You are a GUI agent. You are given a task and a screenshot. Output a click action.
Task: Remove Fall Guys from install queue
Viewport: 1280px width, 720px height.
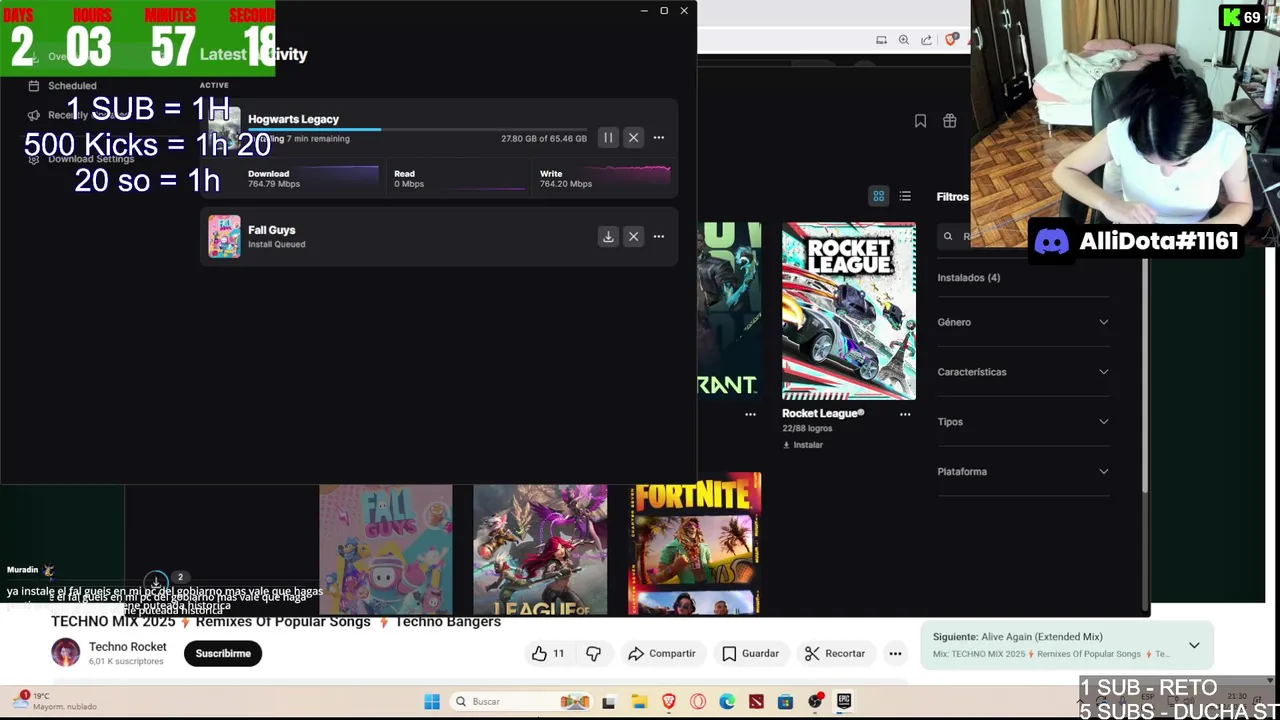click(x=633, y=237)
